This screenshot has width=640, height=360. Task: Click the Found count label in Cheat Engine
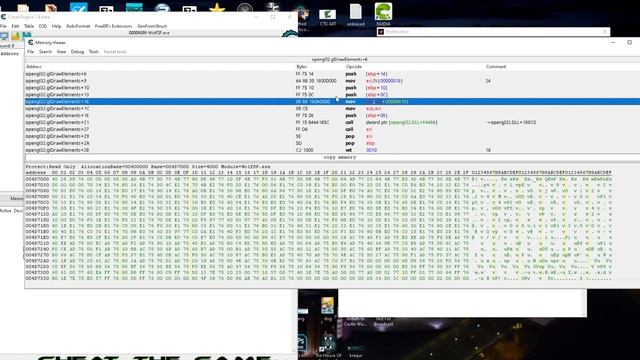click(x=7, y=46)
